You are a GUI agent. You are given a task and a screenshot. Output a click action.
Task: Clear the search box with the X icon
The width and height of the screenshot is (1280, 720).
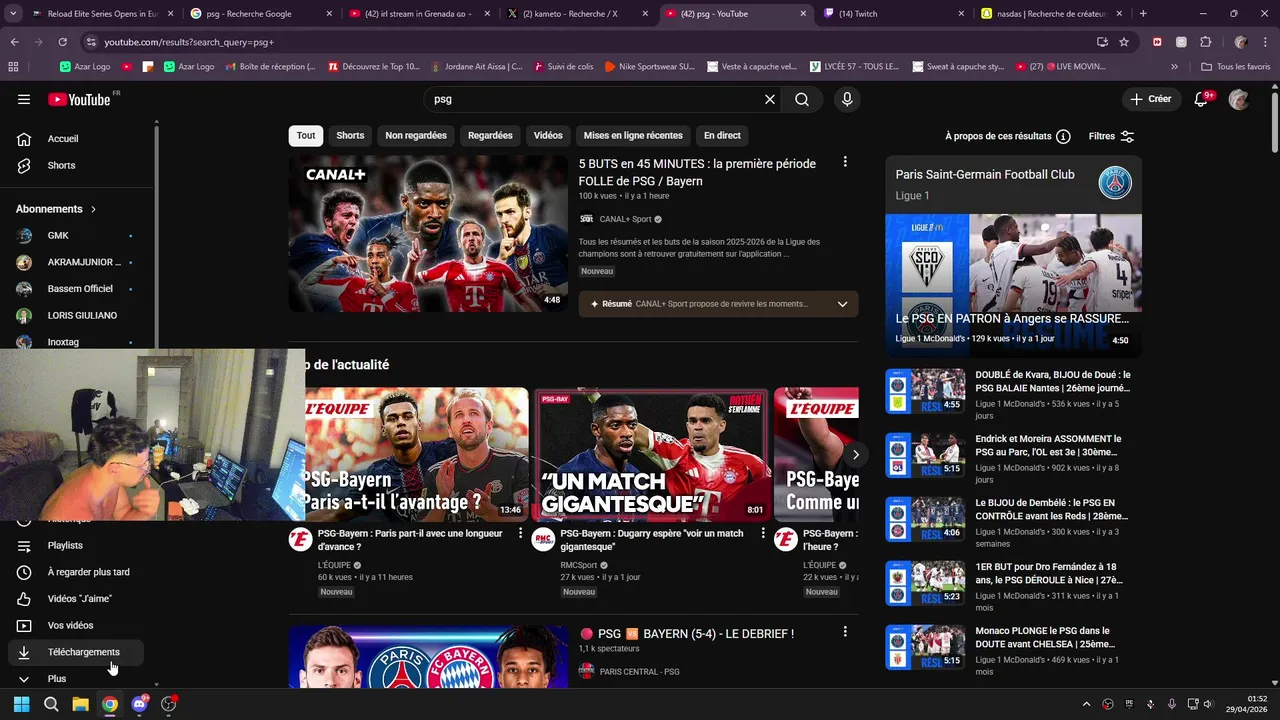pyautogui.click(x=770, y=99)
